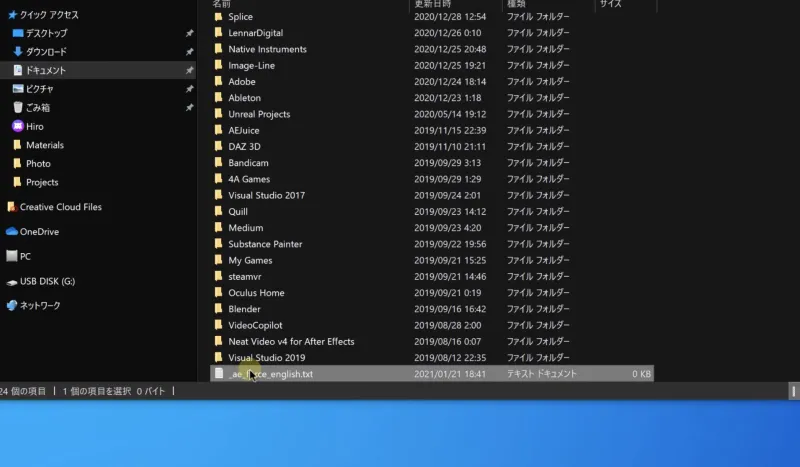Click the view toggle at status bar right

coord(793,391)
